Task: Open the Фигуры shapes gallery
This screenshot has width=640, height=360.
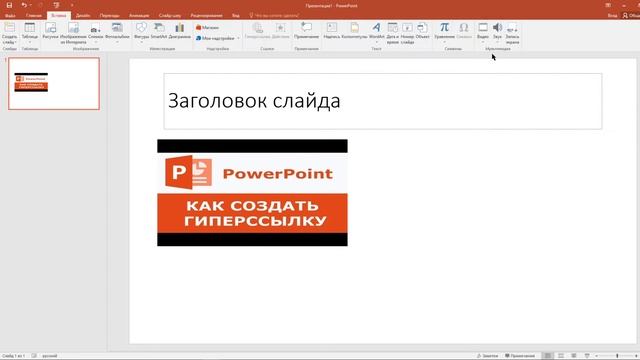Action: click(141, 32)
